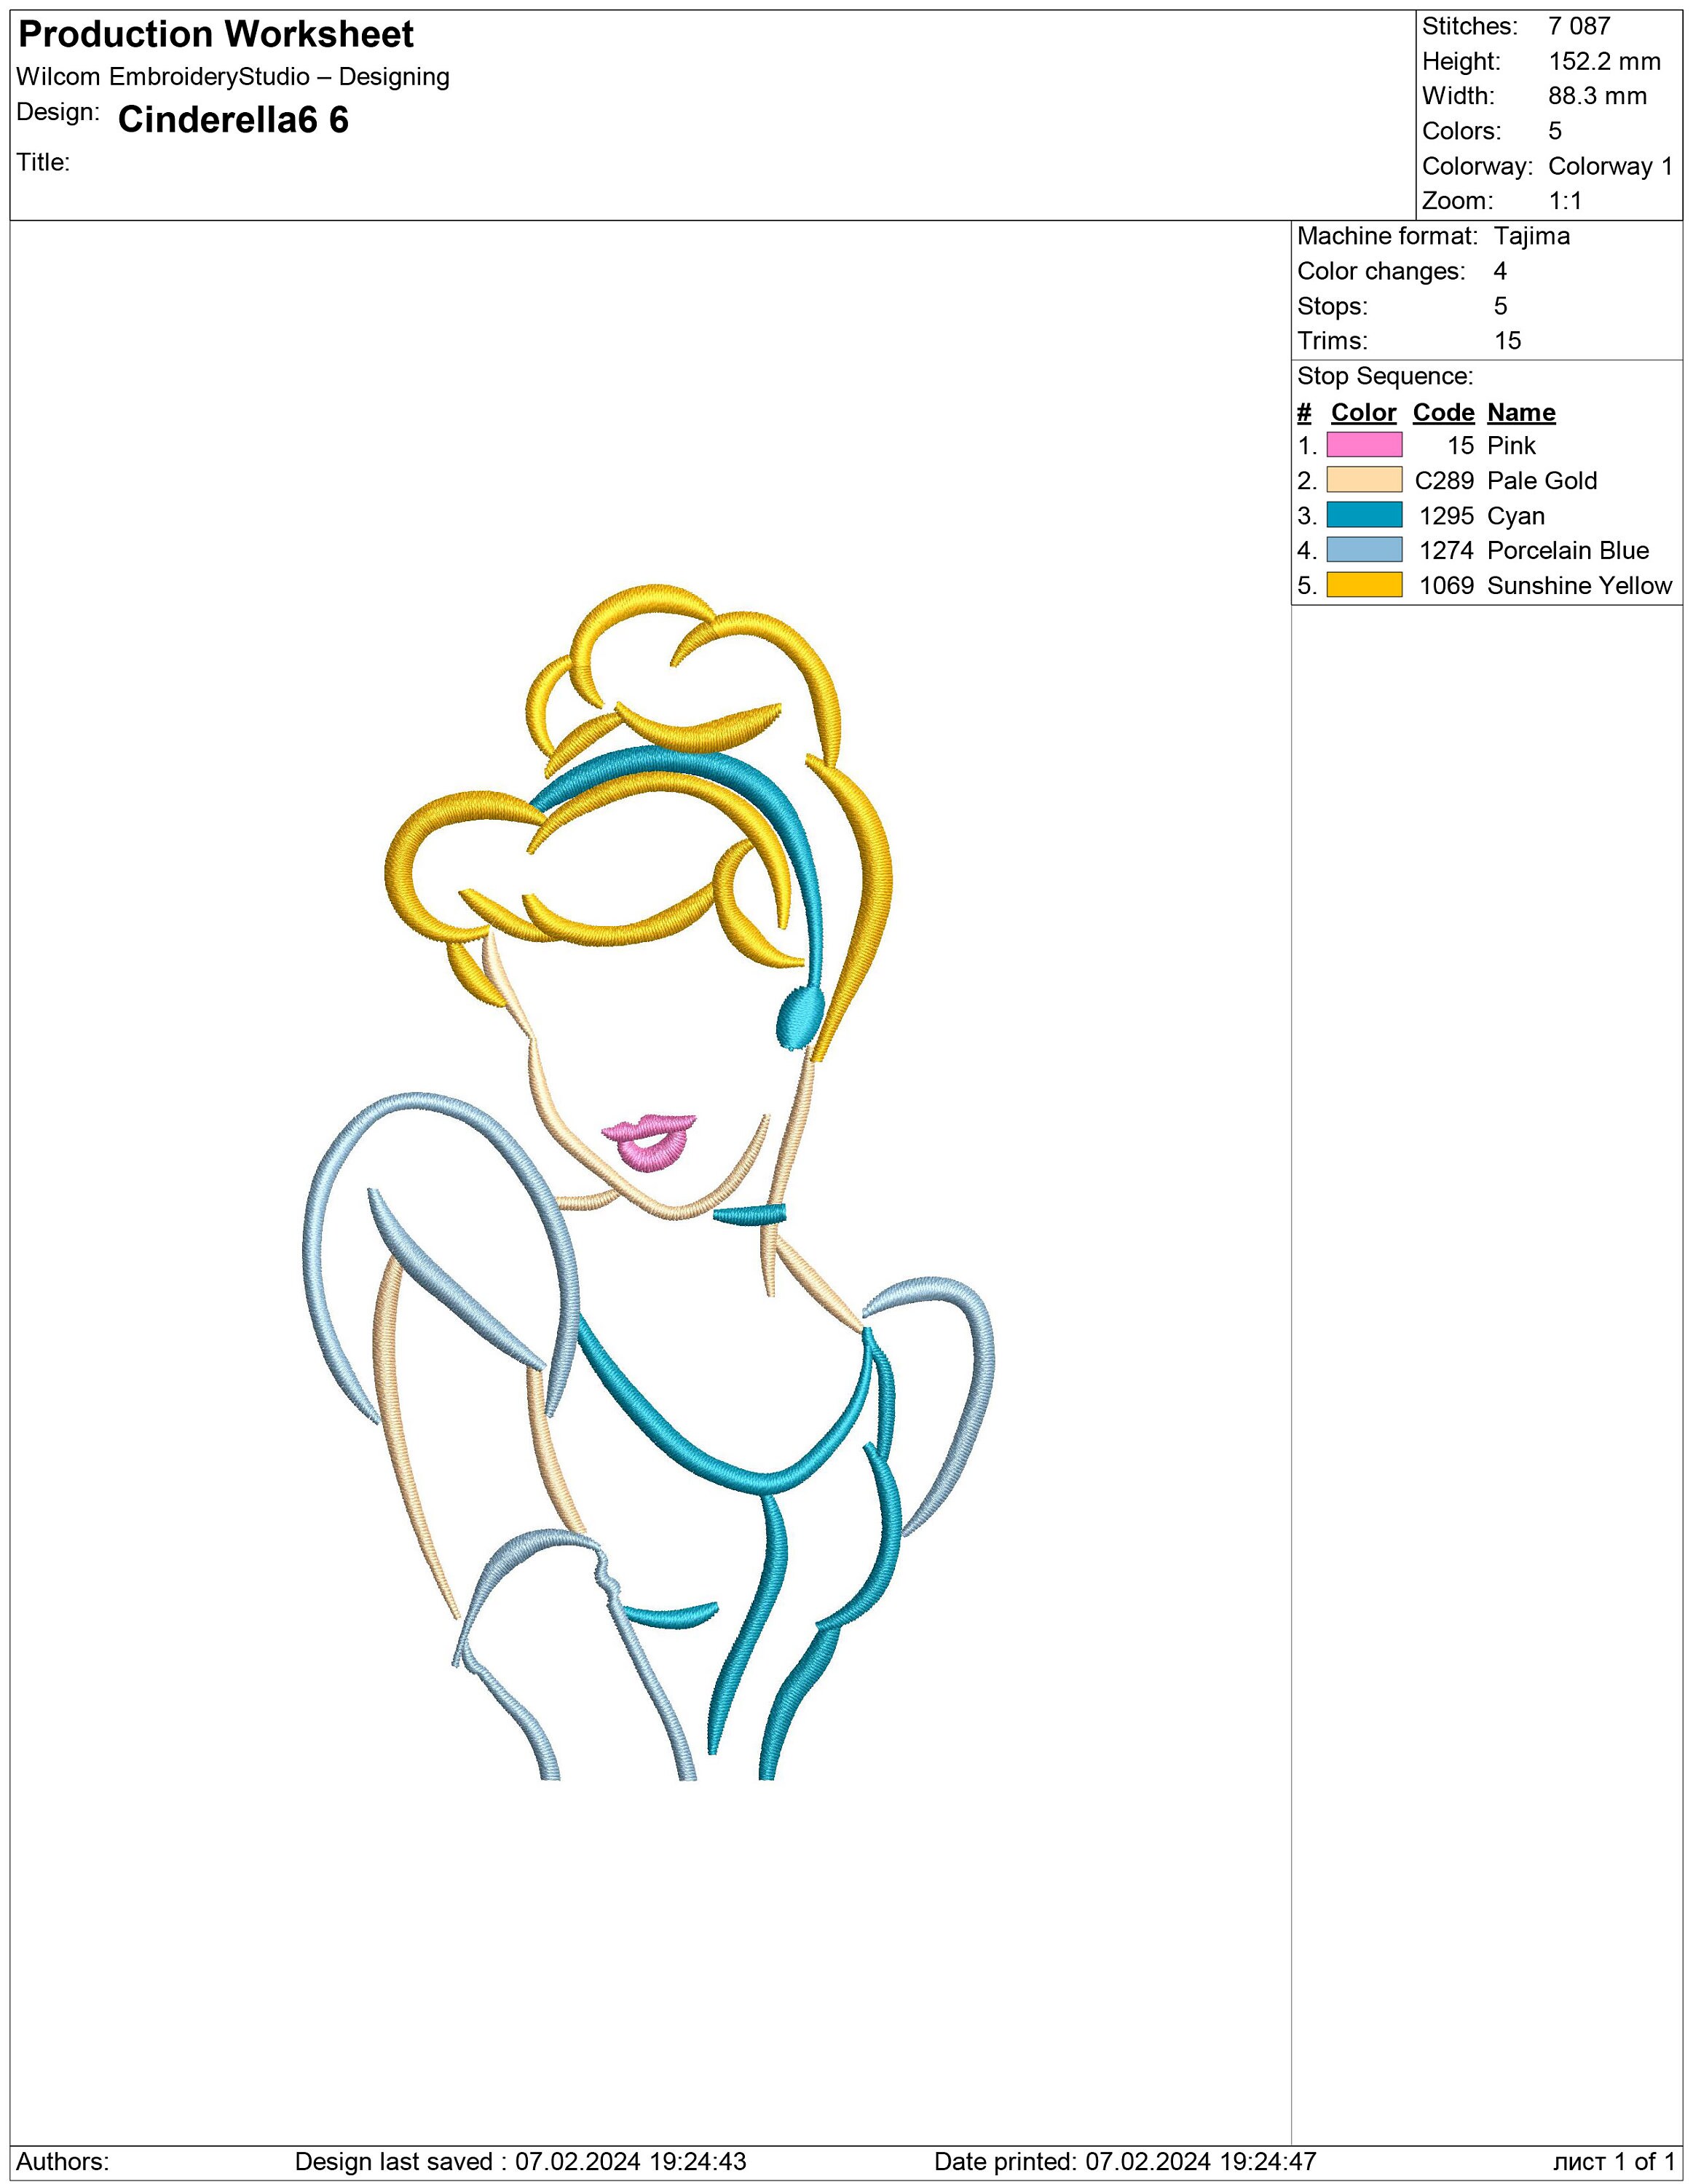Click the "Name" column header
This screenshot has height=2184, width=1693.
coord(1522,413)
